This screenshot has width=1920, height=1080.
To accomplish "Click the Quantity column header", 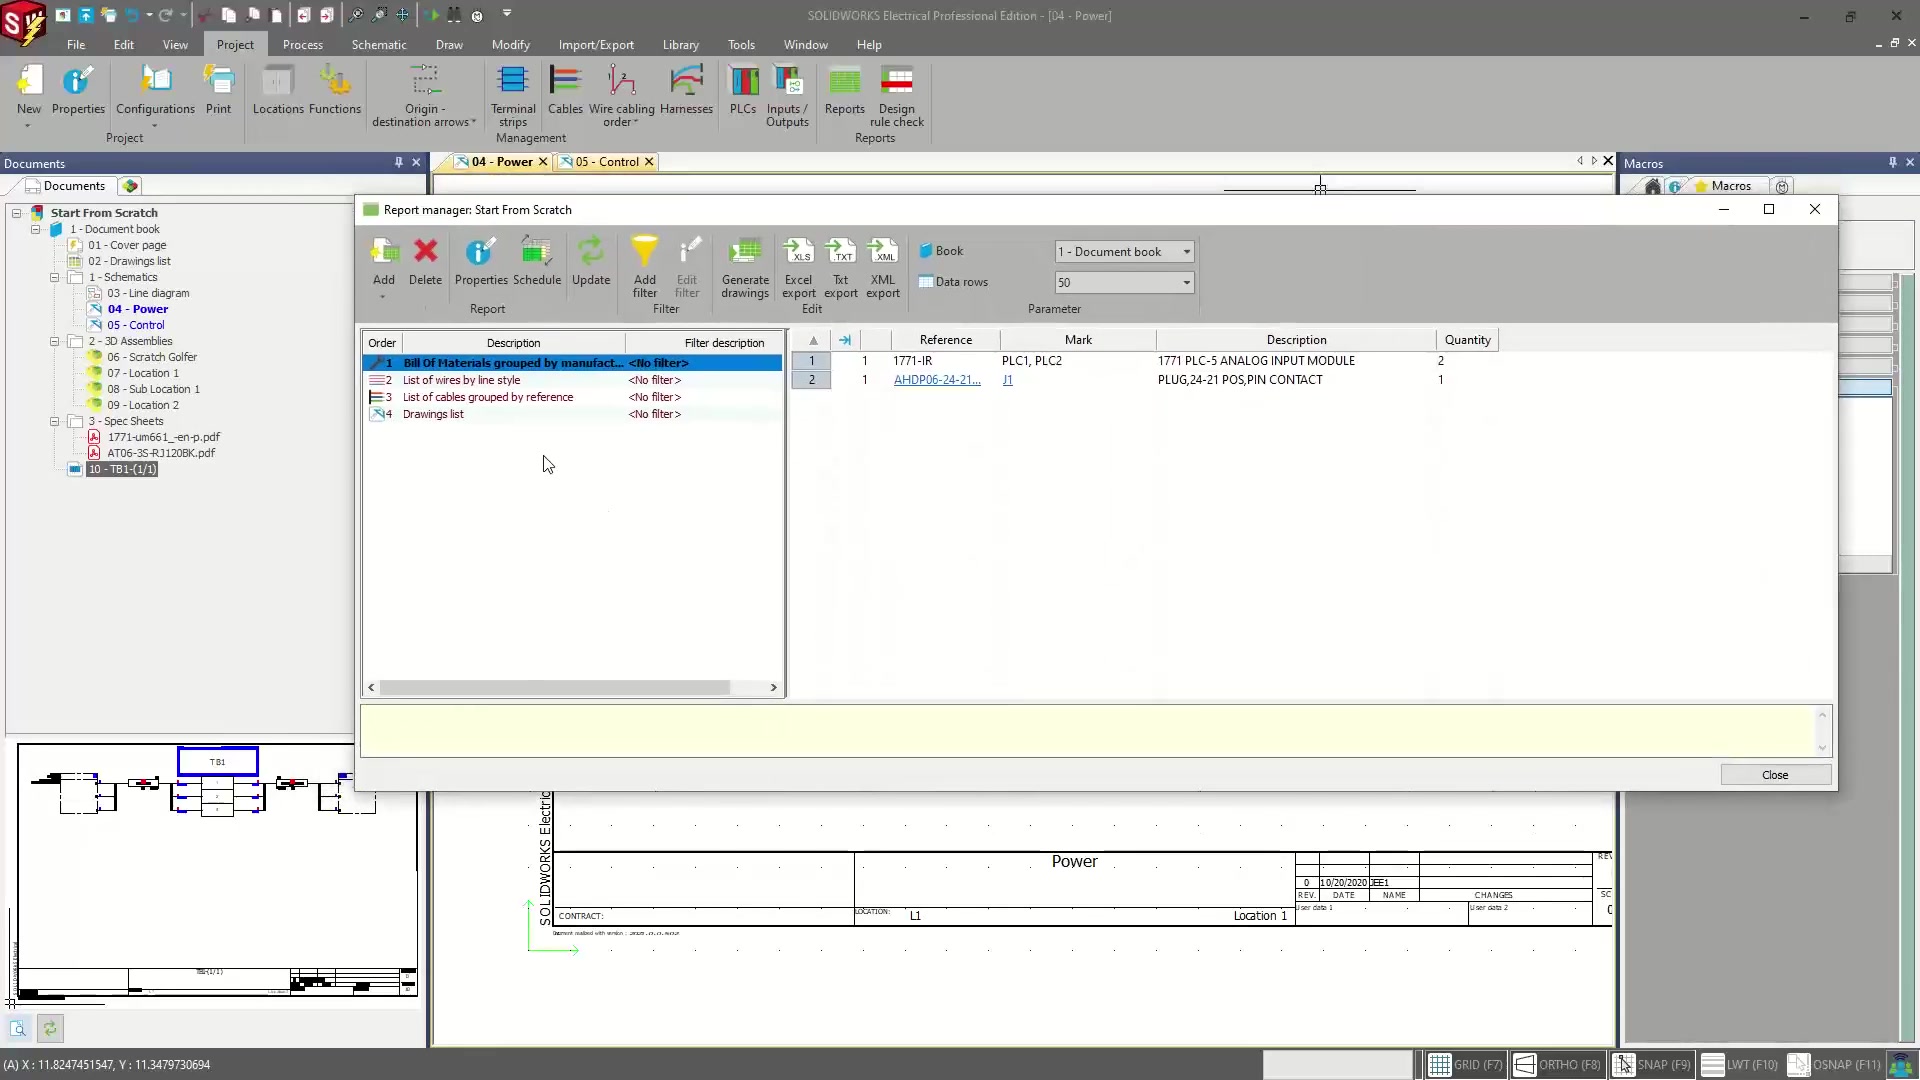I will click(x=1467, y=340).
